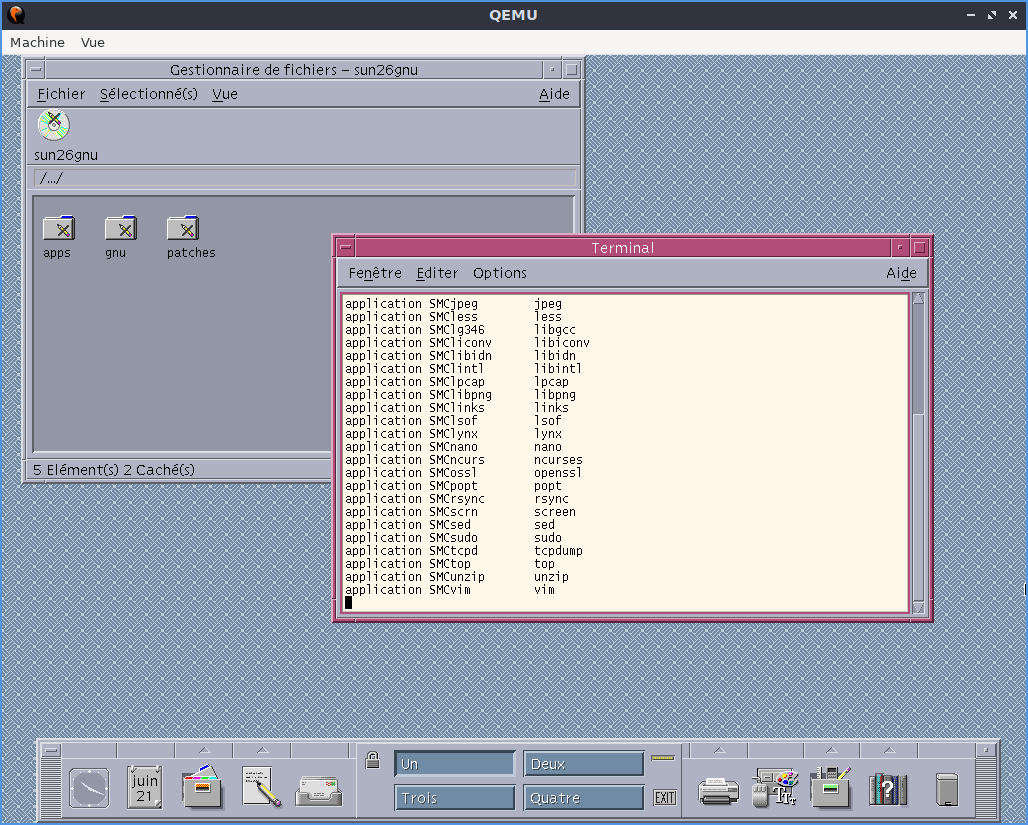Viewport: 1028px width, 825px height.
Task: Click the SMCvim line in Terminal
Action: click(450, 590)
